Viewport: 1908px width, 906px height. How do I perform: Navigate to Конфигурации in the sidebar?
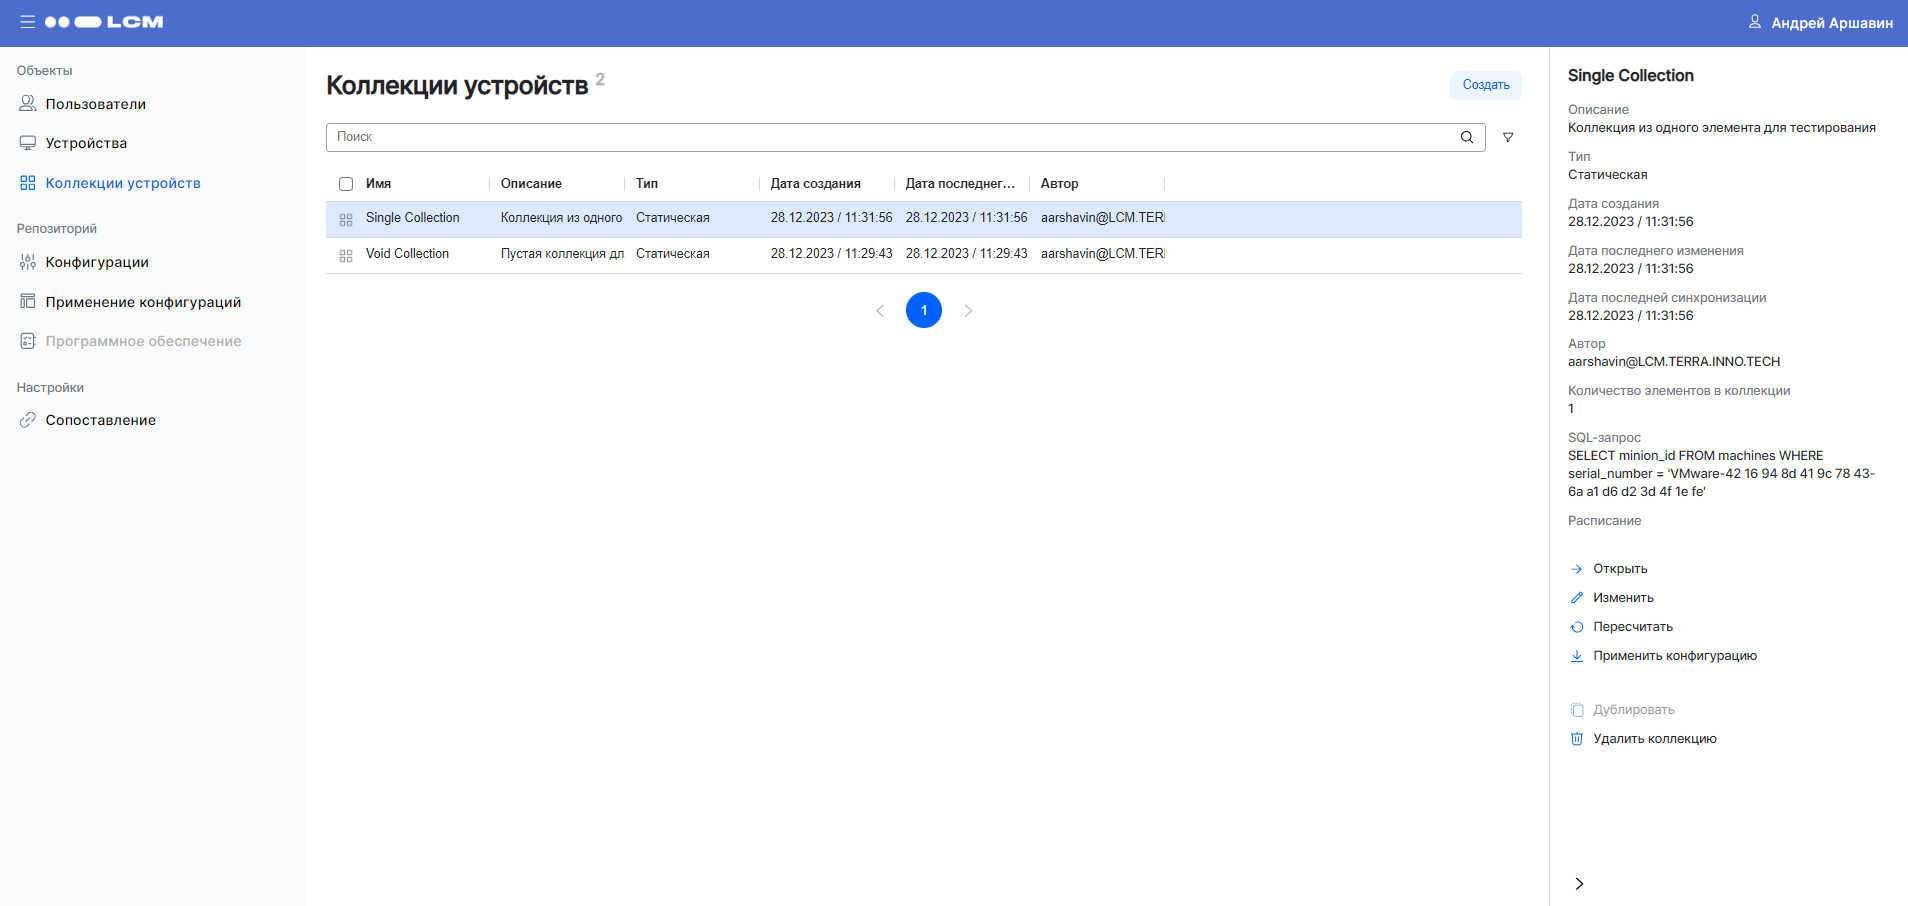pyautogui.click(x=97, y=262)
